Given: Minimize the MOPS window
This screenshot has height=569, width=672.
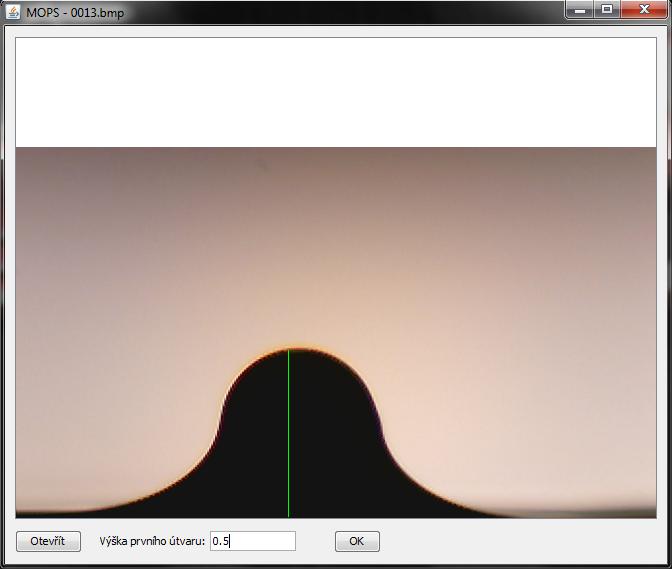Looking at the screenshot, I should pyautogui.click(x=579, y=9).
